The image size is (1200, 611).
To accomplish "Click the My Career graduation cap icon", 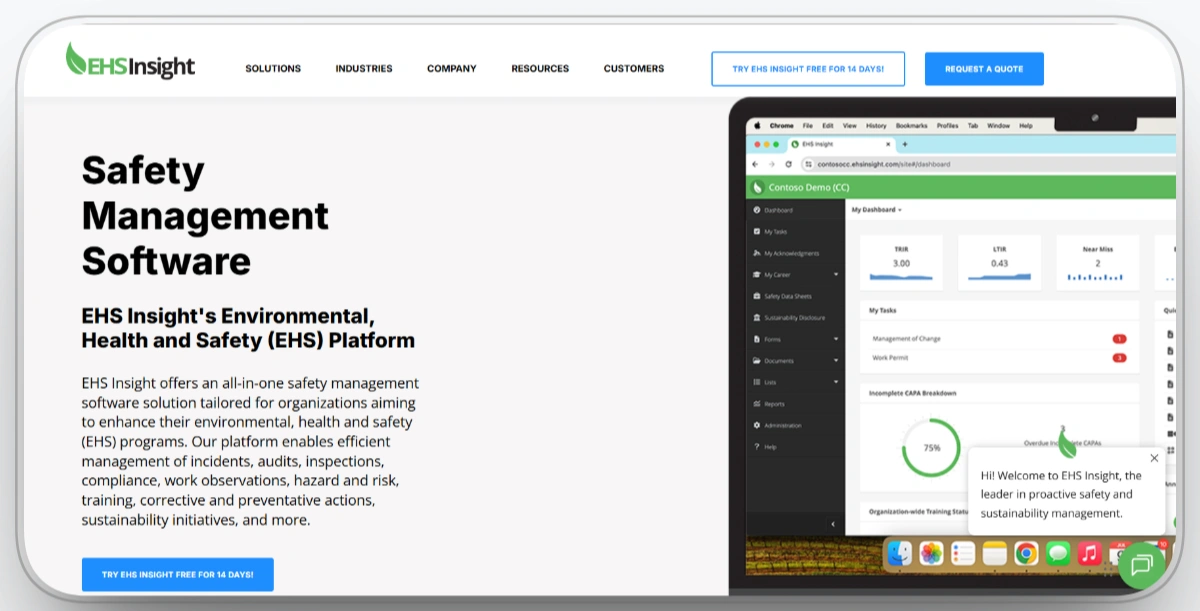I will (x=756, y=274).
